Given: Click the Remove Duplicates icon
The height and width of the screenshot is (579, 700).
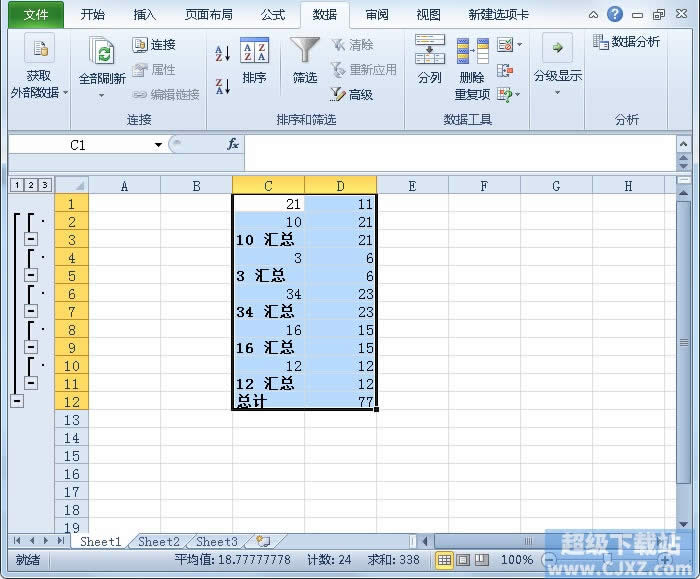Looking at the screenshot, I should [472, 51].
